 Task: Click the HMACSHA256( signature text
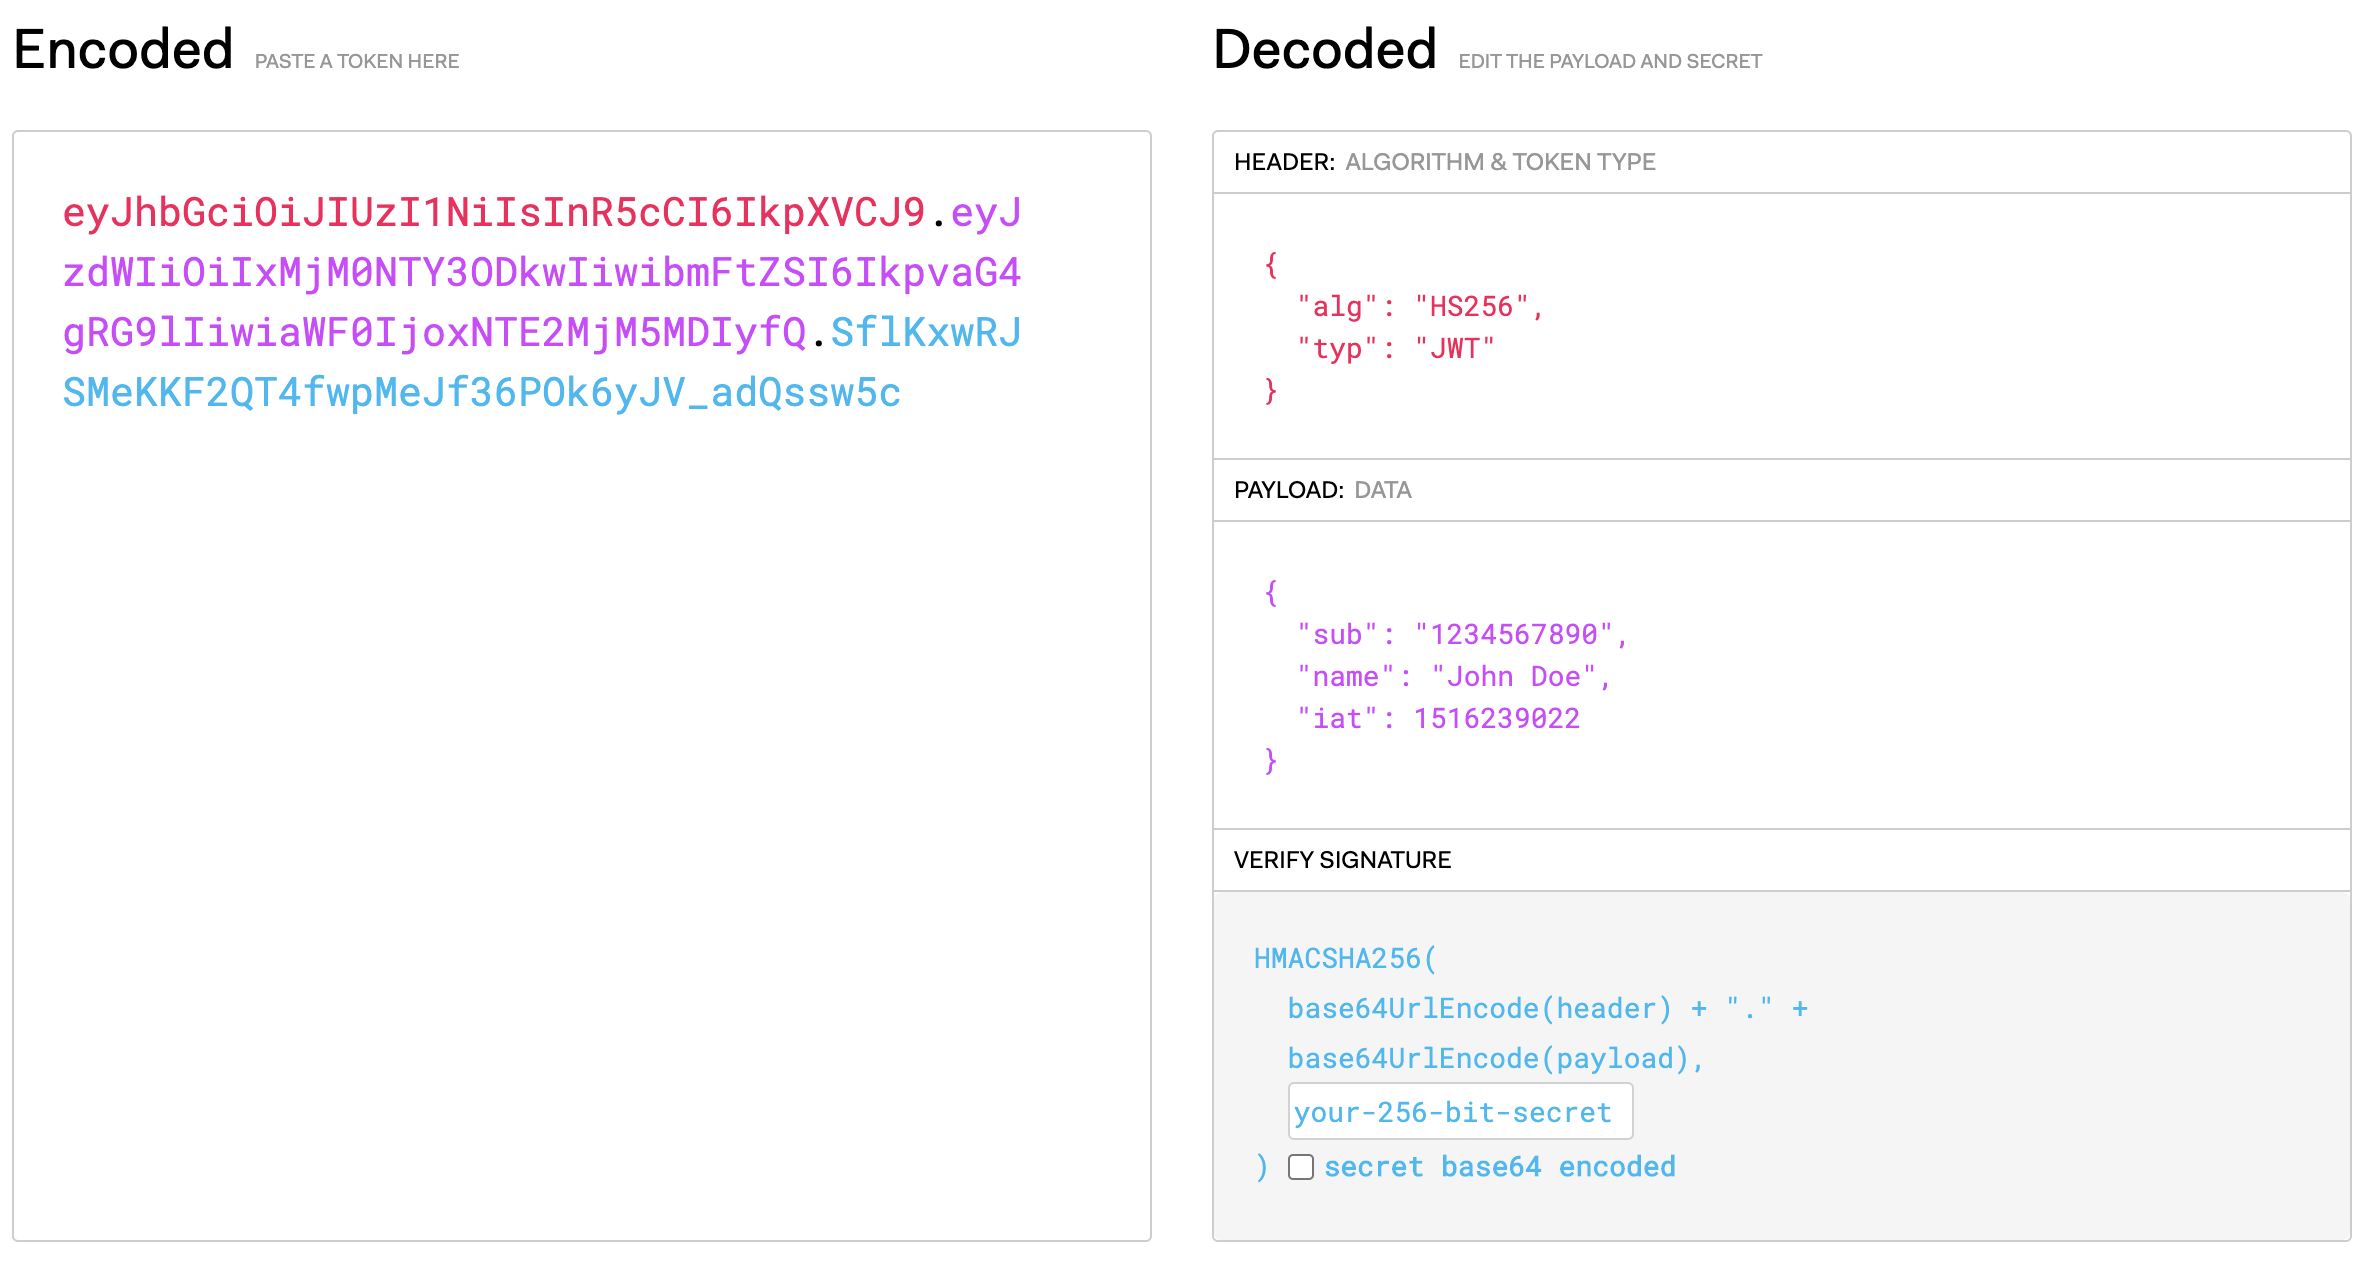point(1344,959)
